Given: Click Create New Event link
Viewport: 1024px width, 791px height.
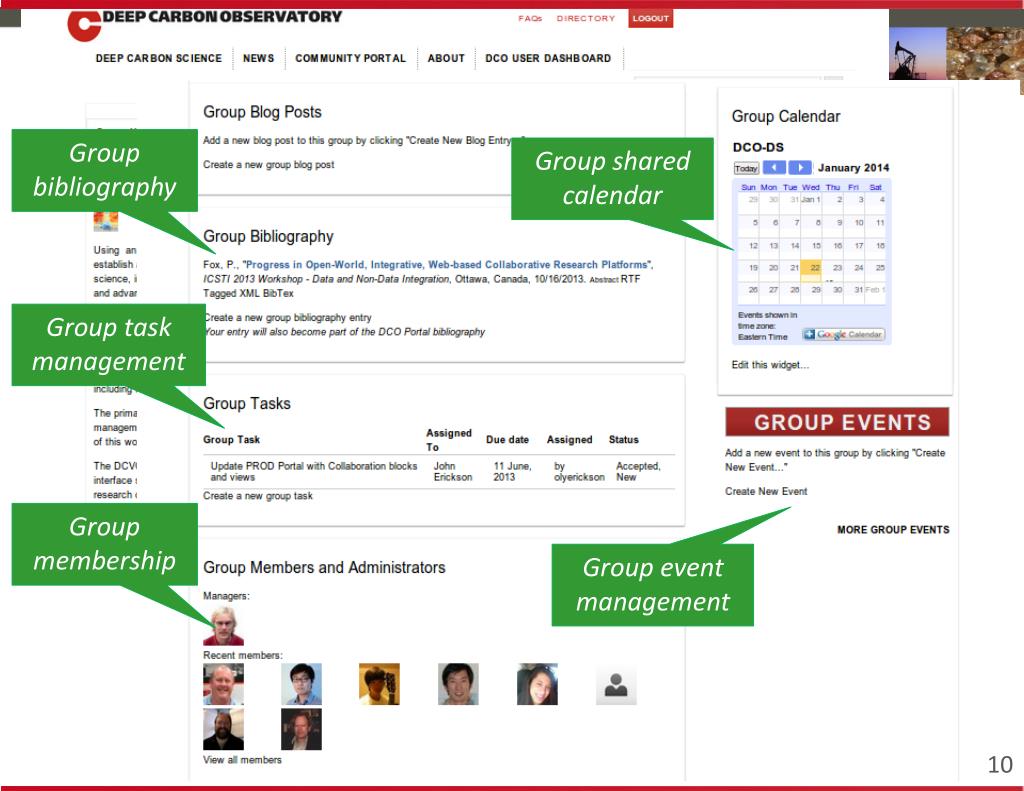Looking at the screenshot, I should 766,491.
